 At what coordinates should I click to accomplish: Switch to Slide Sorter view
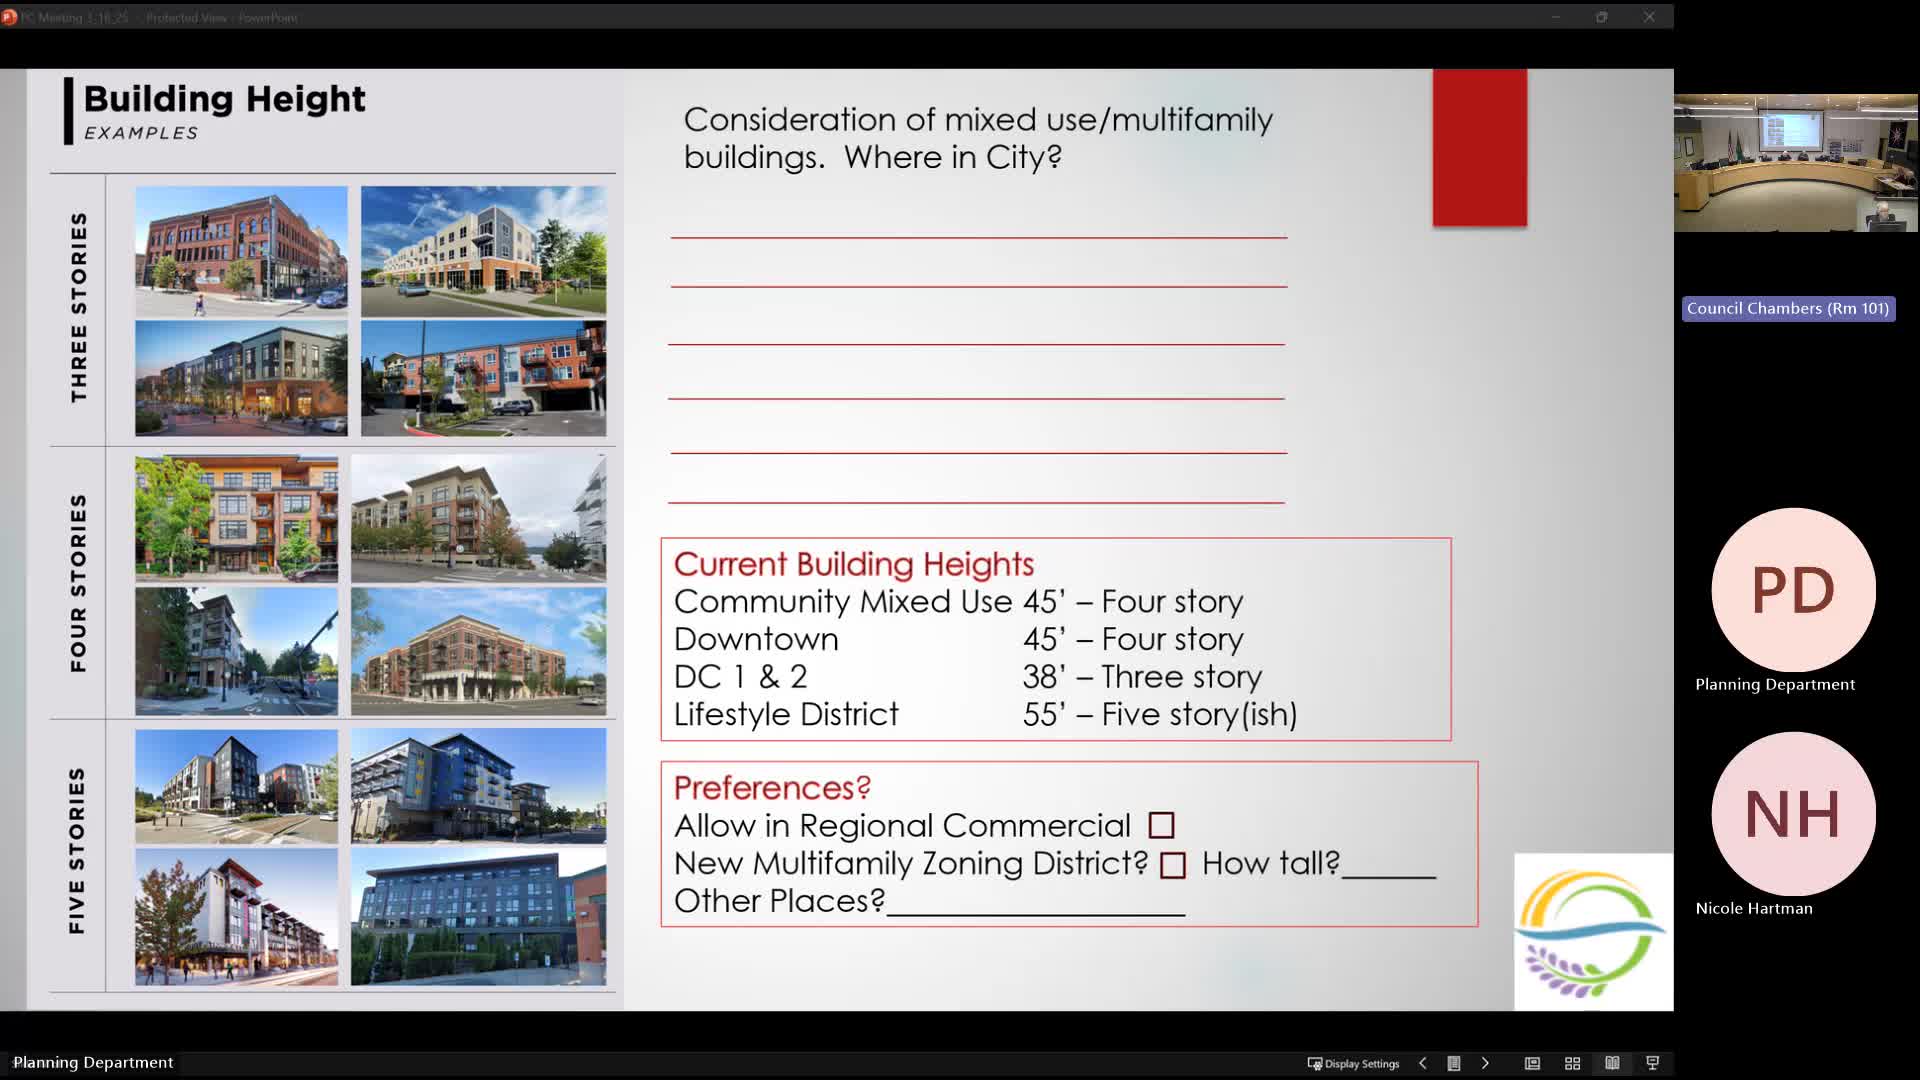[x=1572, y=1063]
